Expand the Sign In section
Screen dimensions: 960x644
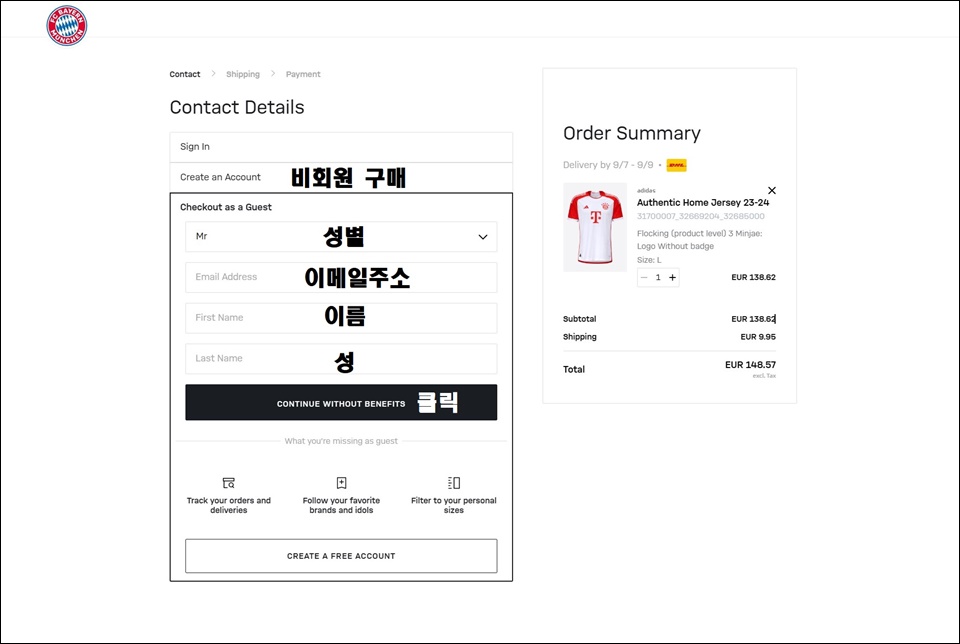[x=341, y=147]
